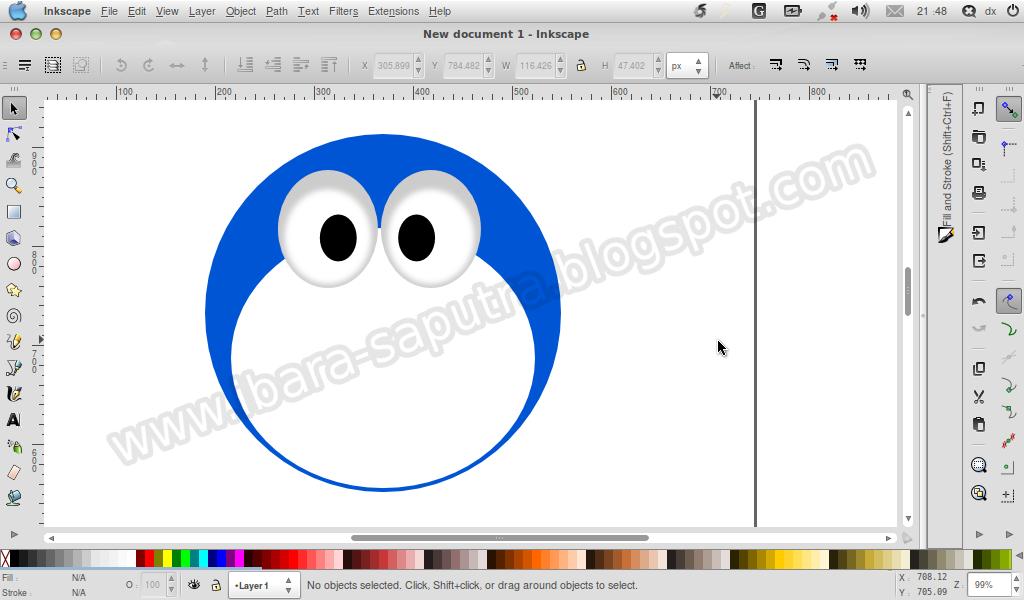1024x600 pixels.
Task: Select the Paint Bucket tool
Action: tap(14, 497)
